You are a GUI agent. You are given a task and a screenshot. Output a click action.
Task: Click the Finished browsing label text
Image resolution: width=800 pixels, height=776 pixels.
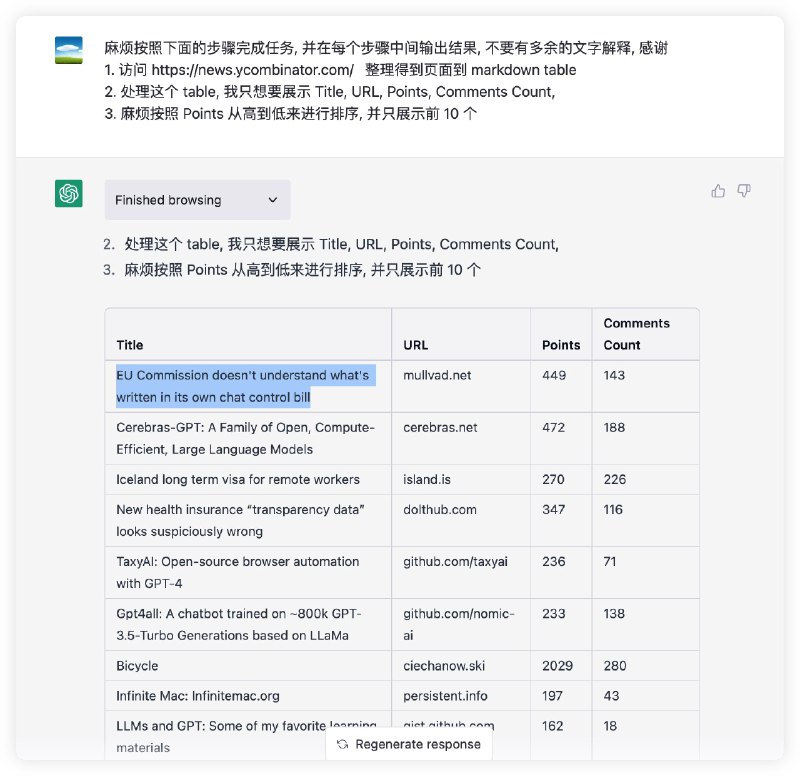click(x=168, y=200)
